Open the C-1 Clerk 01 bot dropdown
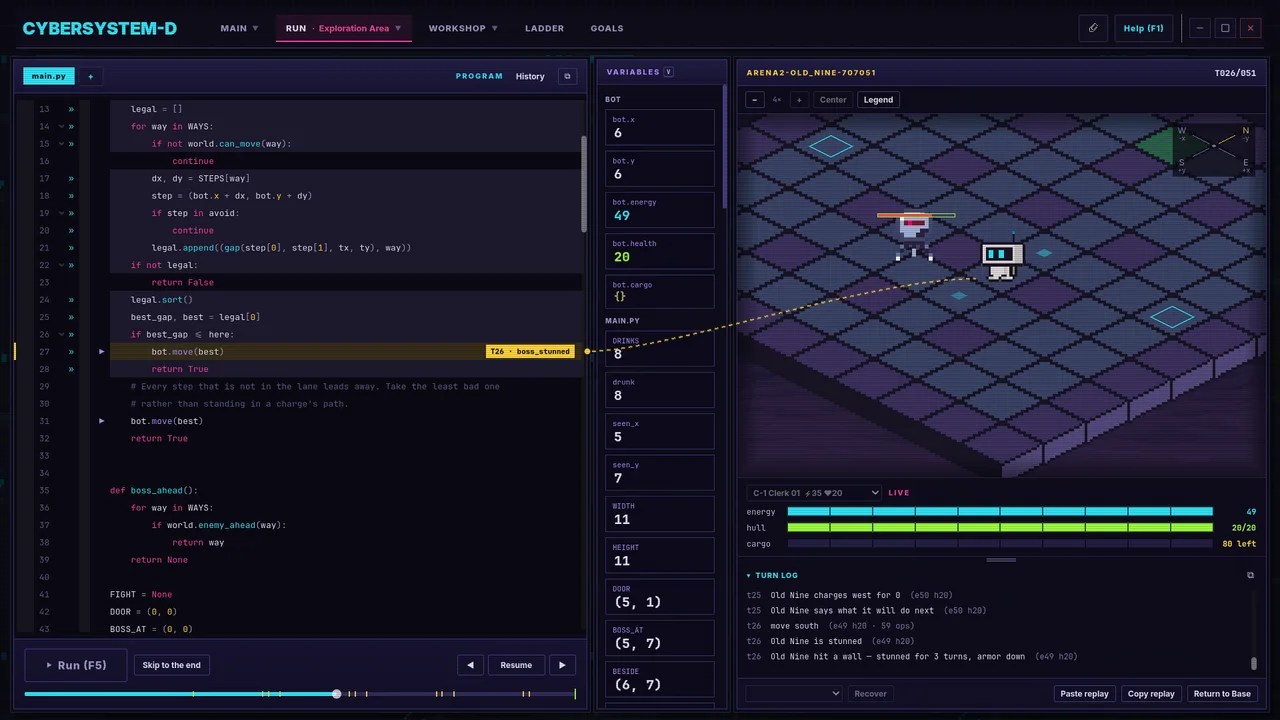The width and height of the screenshot is (1280, 720). click(x=814, y=493)
